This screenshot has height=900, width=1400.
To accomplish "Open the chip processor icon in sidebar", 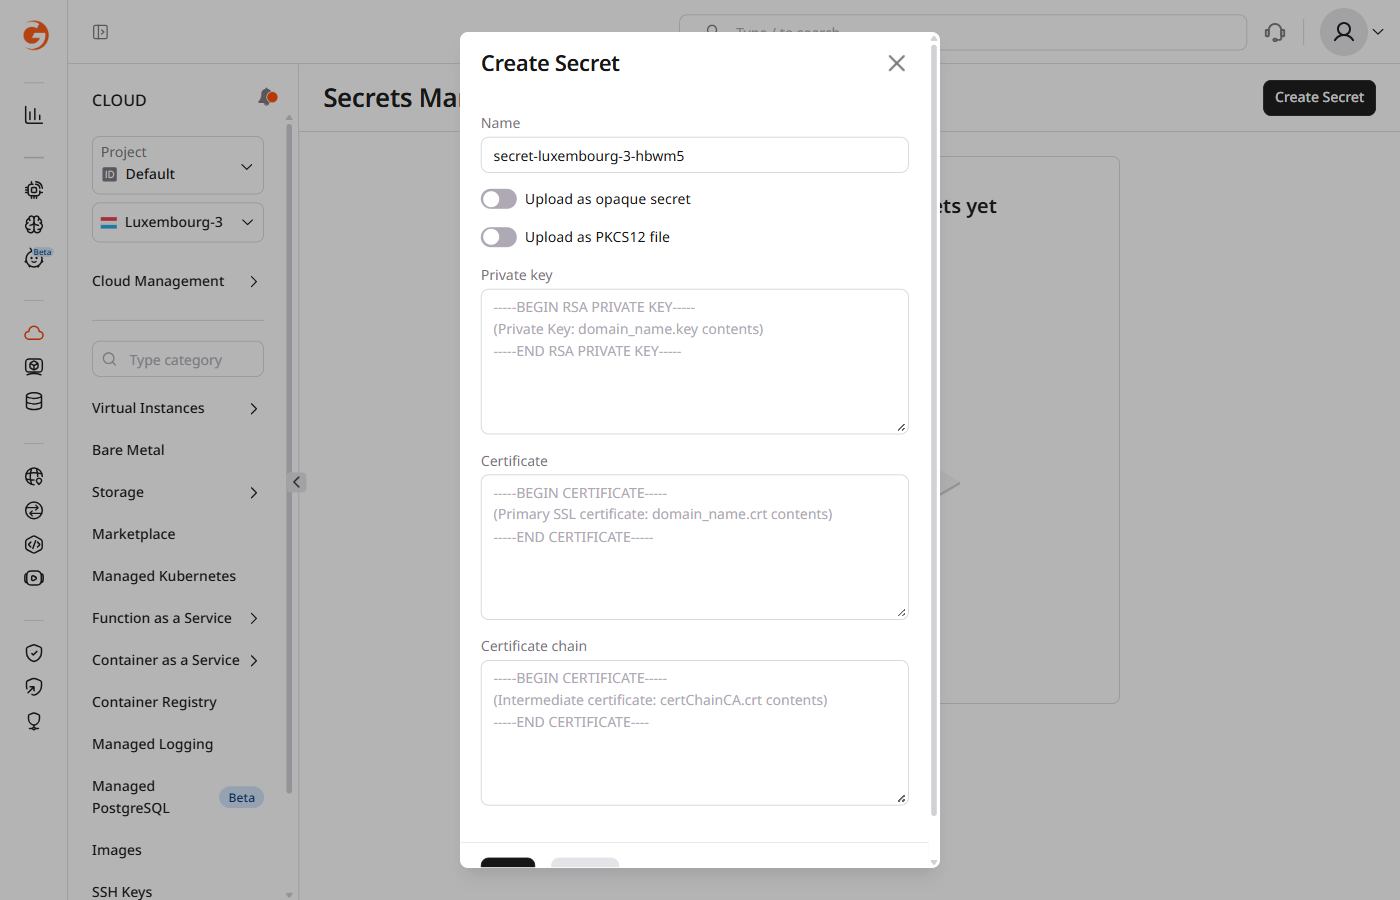I will (34, 189).
